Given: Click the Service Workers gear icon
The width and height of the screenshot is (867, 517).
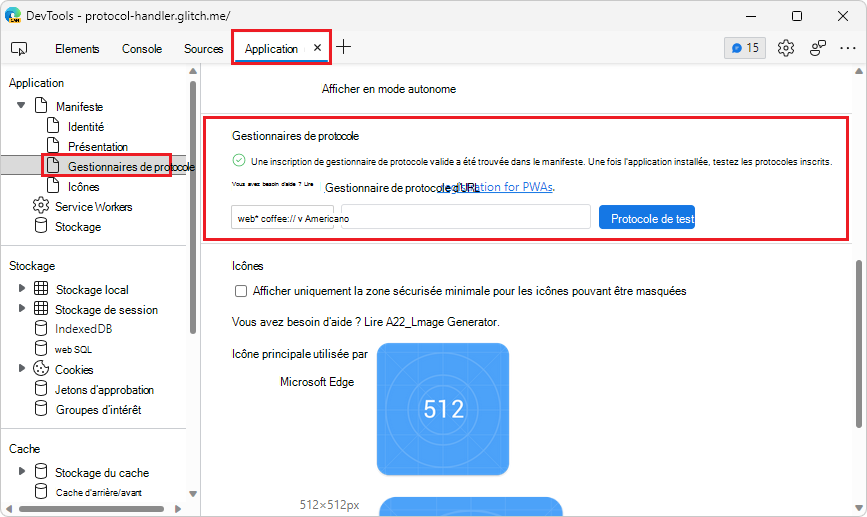Looking at the screenshot, I should click(x=40, y=206).
